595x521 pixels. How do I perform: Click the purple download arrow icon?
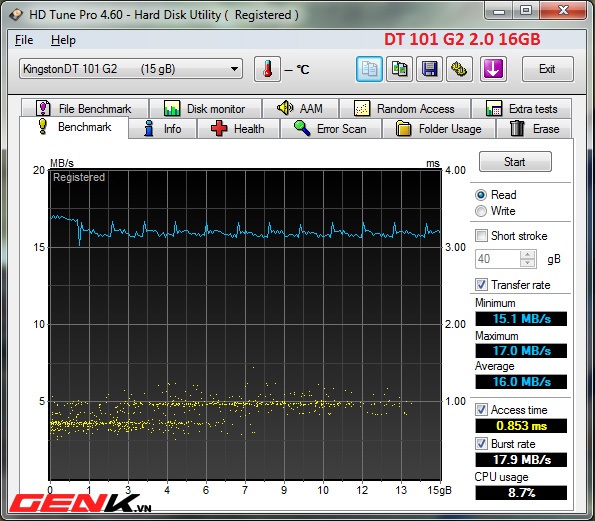[x=493, y=69]
